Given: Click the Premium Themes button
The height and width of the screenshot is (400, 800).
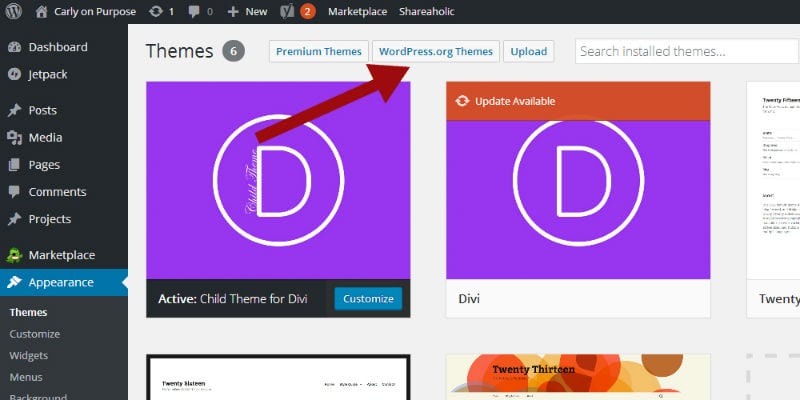Looking at the screenshot, I should tap(319, 52).
